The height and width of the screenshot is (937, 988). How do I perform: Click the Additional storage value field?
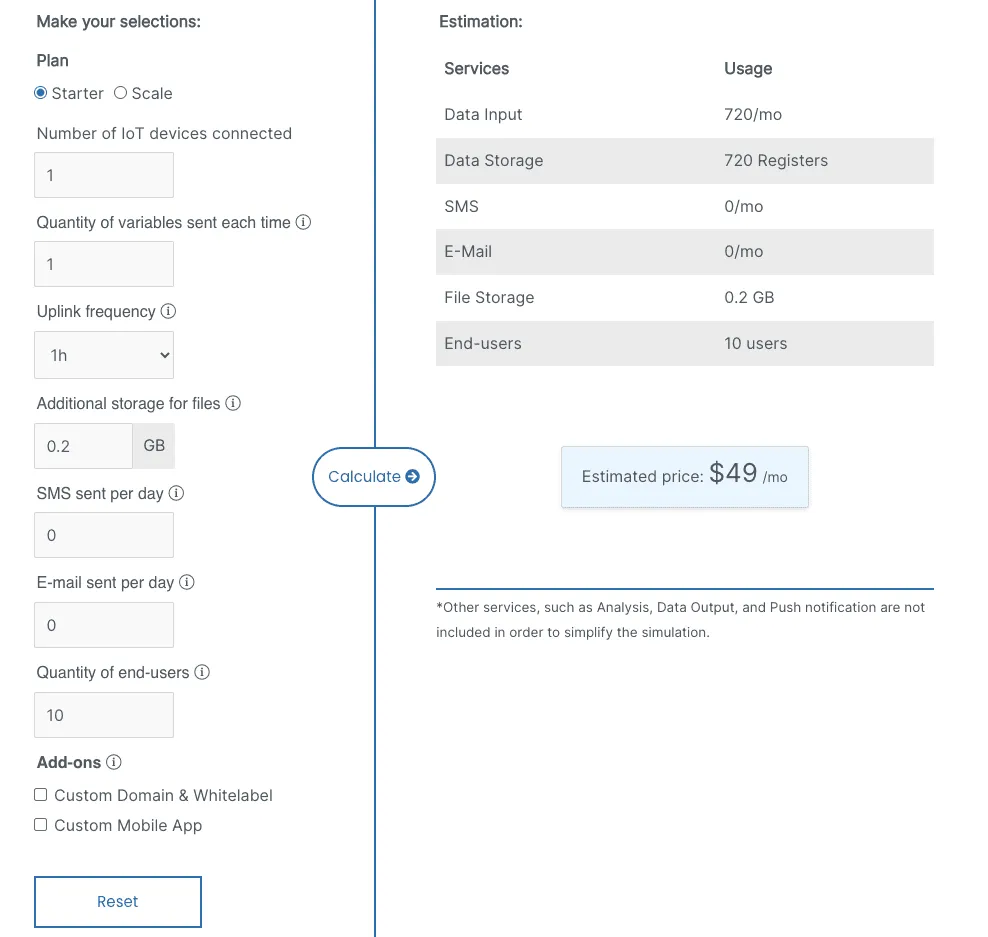[x=83, y=445]
